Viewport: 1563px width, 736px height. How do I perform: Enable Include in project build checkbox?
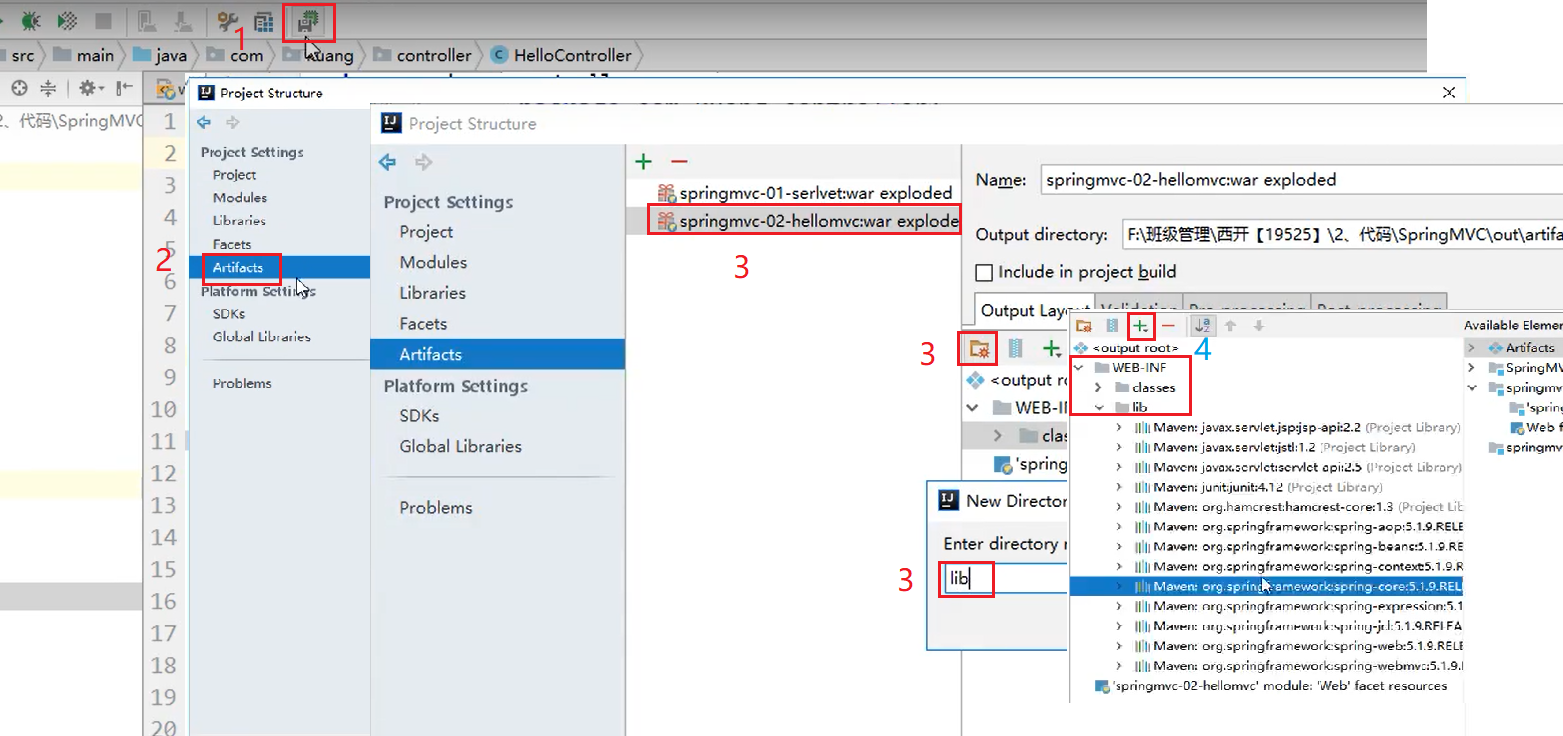point(984,272)
